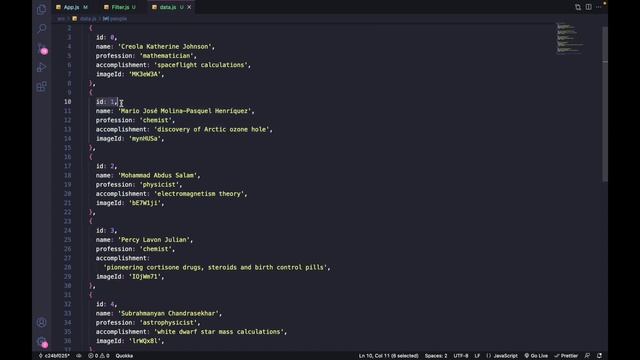Image resolution: width=640 pixels, height=360 pixels.
Task: Click the string 'spaceflight calculations'
Action: coord(201,65)
